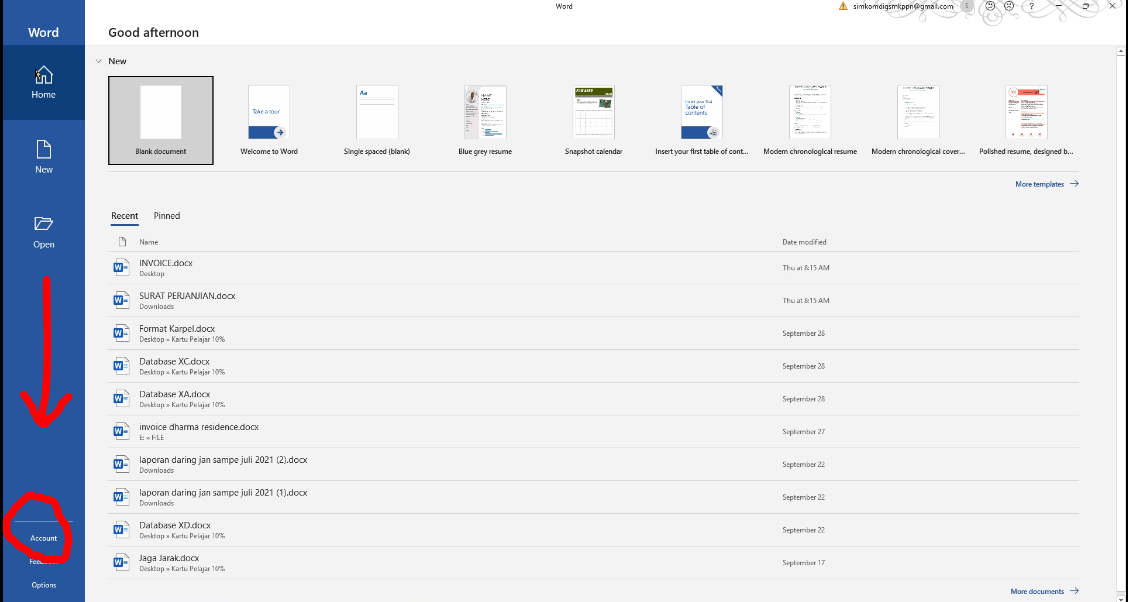
Task: Follow the More documents link
Action: 1045,591
